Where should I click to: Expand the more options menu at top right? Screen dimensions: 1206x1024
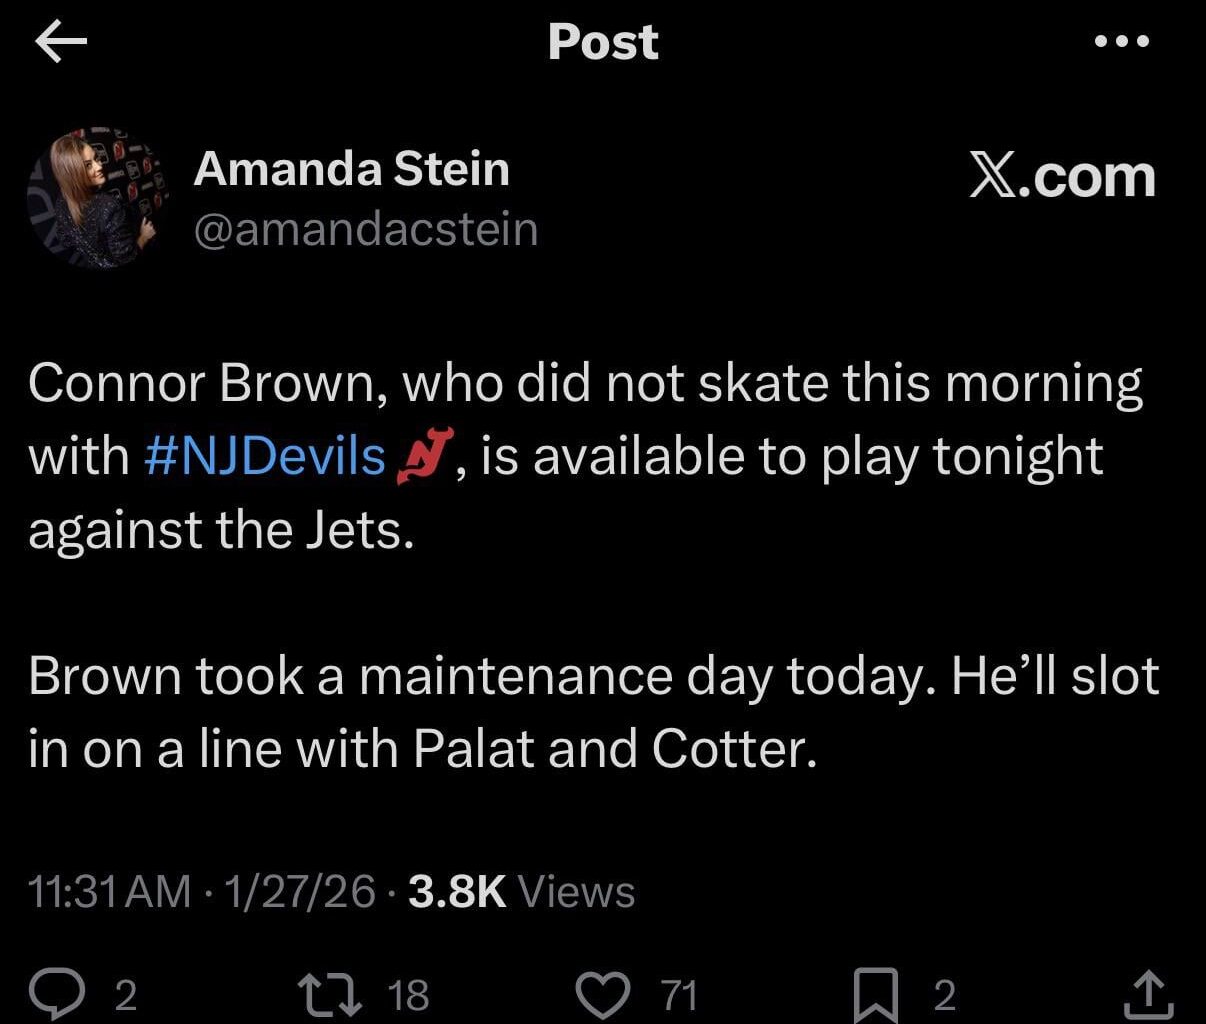[x=1122, y=41]
